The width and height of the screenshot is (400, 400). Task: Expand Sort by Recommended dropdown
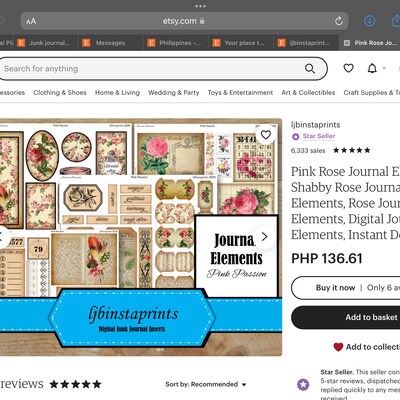(206, 384)
